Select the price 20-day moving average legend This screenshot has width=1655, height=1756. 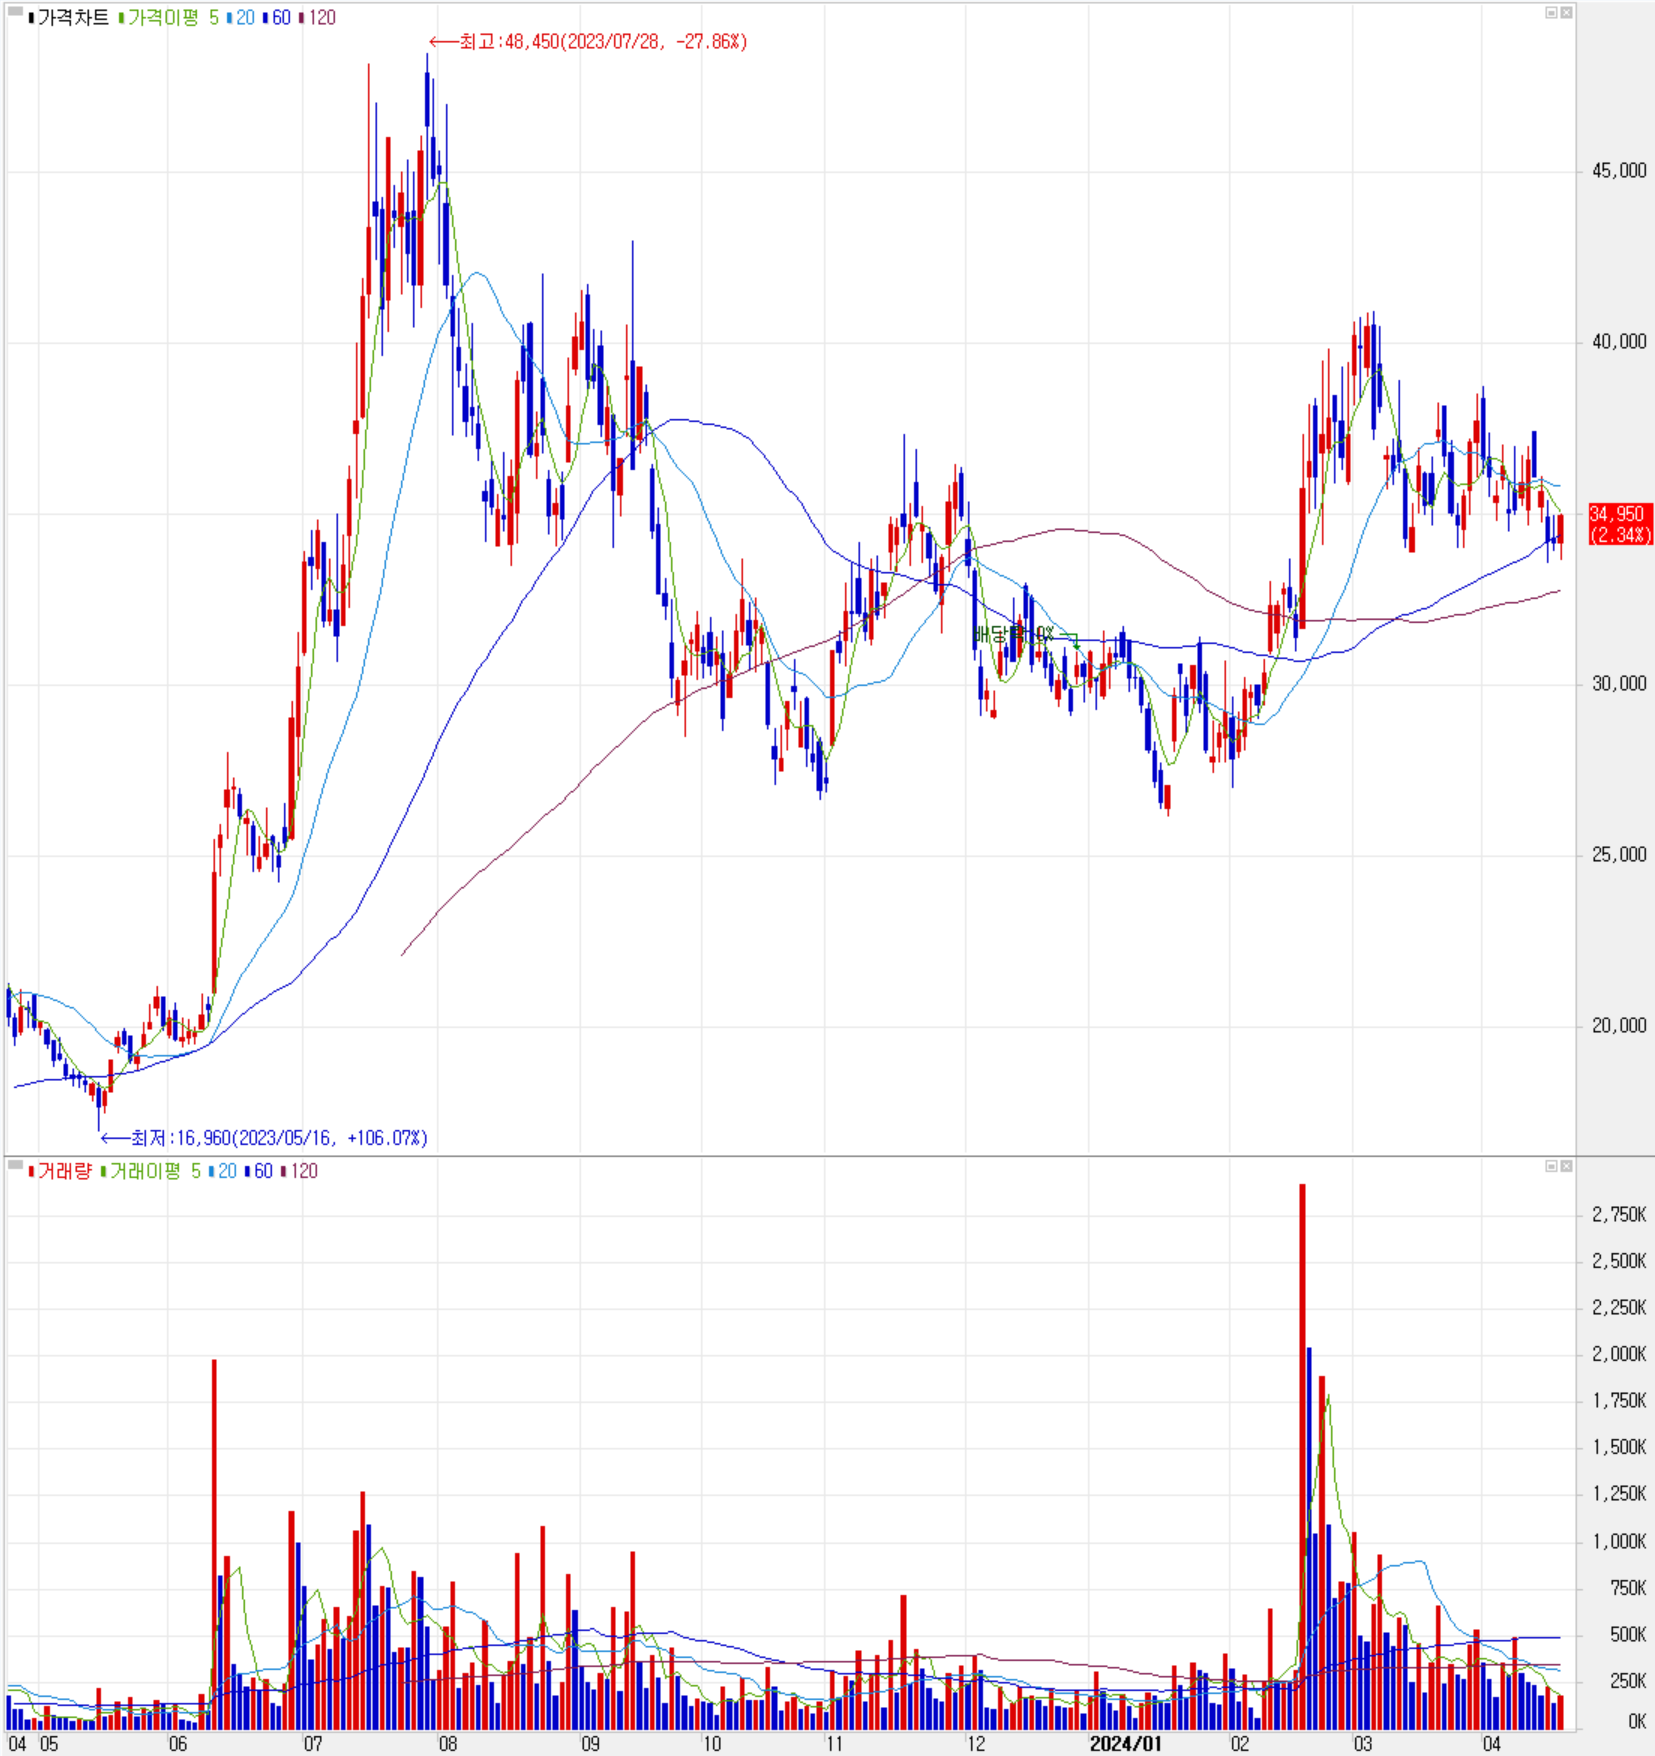[241, 18]
